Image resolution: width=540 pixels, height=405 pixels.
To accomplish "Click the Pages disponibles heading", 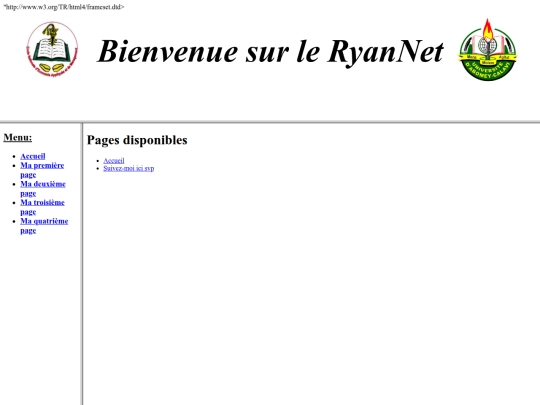I will pyautogui.click(x=137, y=140).
